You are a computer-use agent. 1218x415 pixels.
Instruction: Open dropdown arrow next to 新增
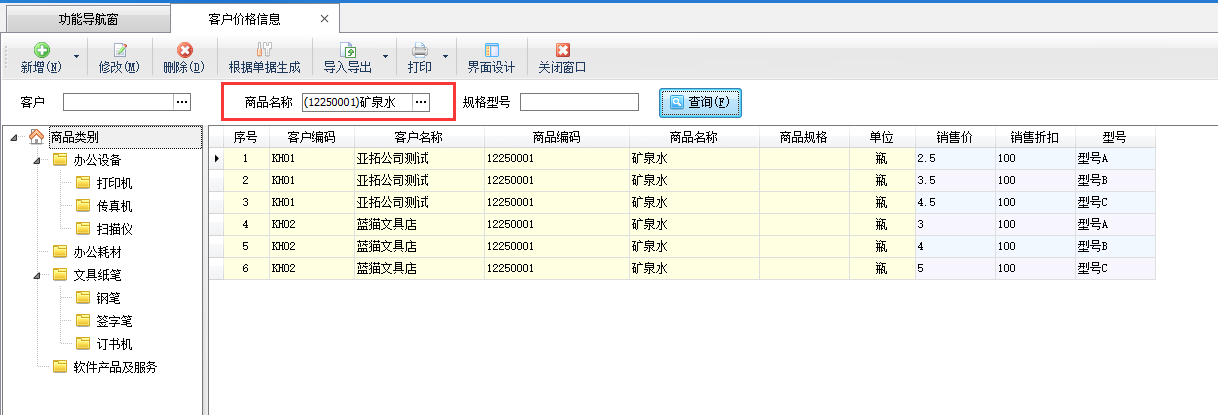click(x=76, y=57)
